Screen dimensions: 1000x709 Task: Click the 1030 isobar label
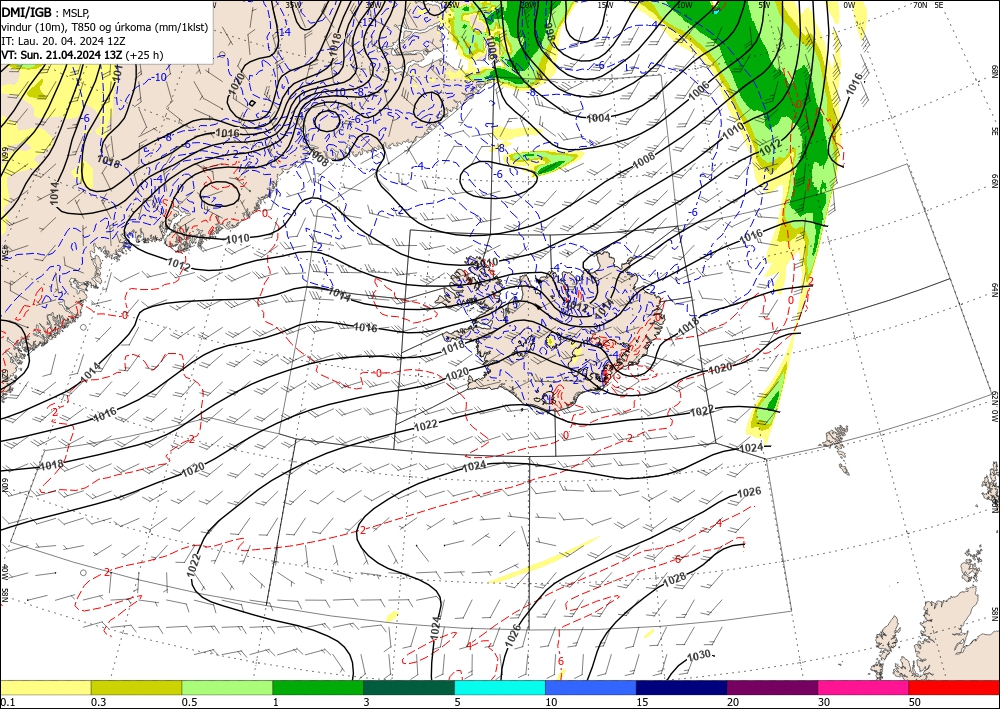pyautogui.click(x=699, y=656)
